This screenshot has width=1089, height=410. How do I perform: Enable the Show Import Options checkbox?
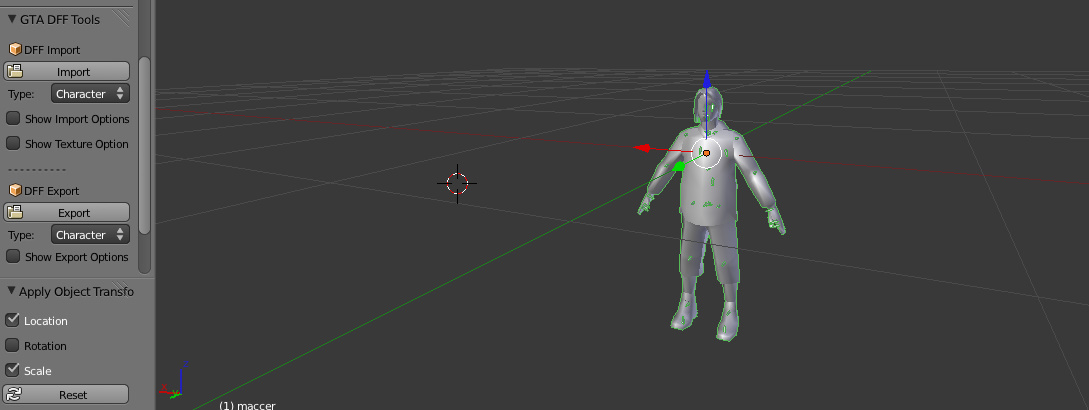pyautogui.click(x=13, y=118)
